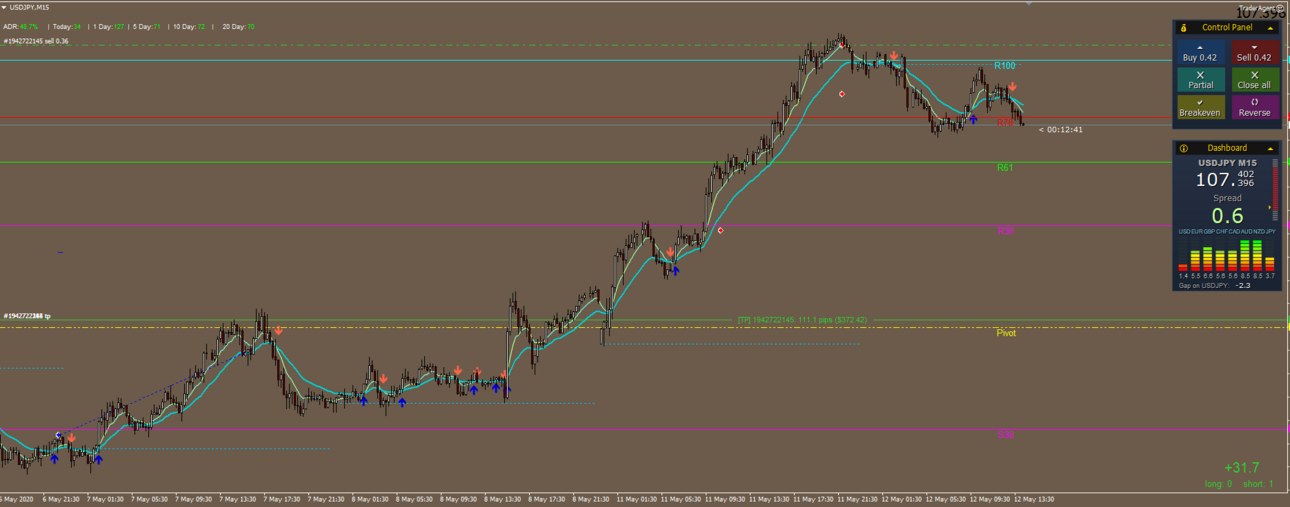Reverse the open position
Viewport: 1290px width, 507px height.
tap(1255, 107)
